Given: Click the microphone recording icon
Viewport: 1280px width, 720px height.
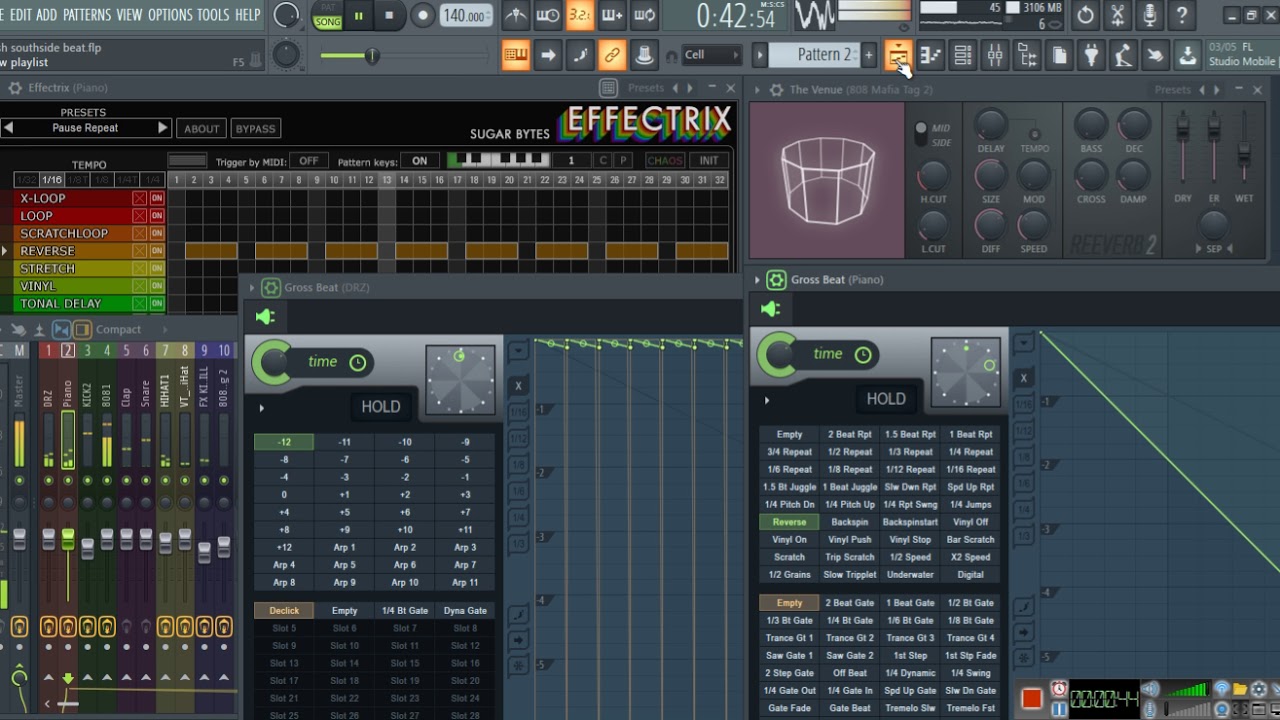Looking at the screenshot, I should coord(1150,15).
